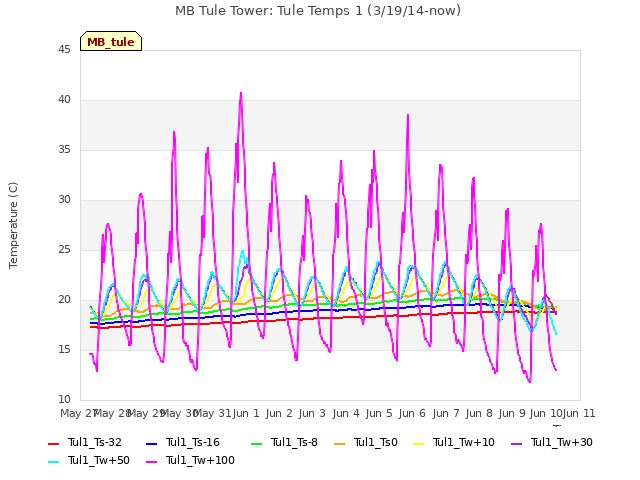
Task: Select the Tul1_Ts-8 legend label
Action: (294, 442)
